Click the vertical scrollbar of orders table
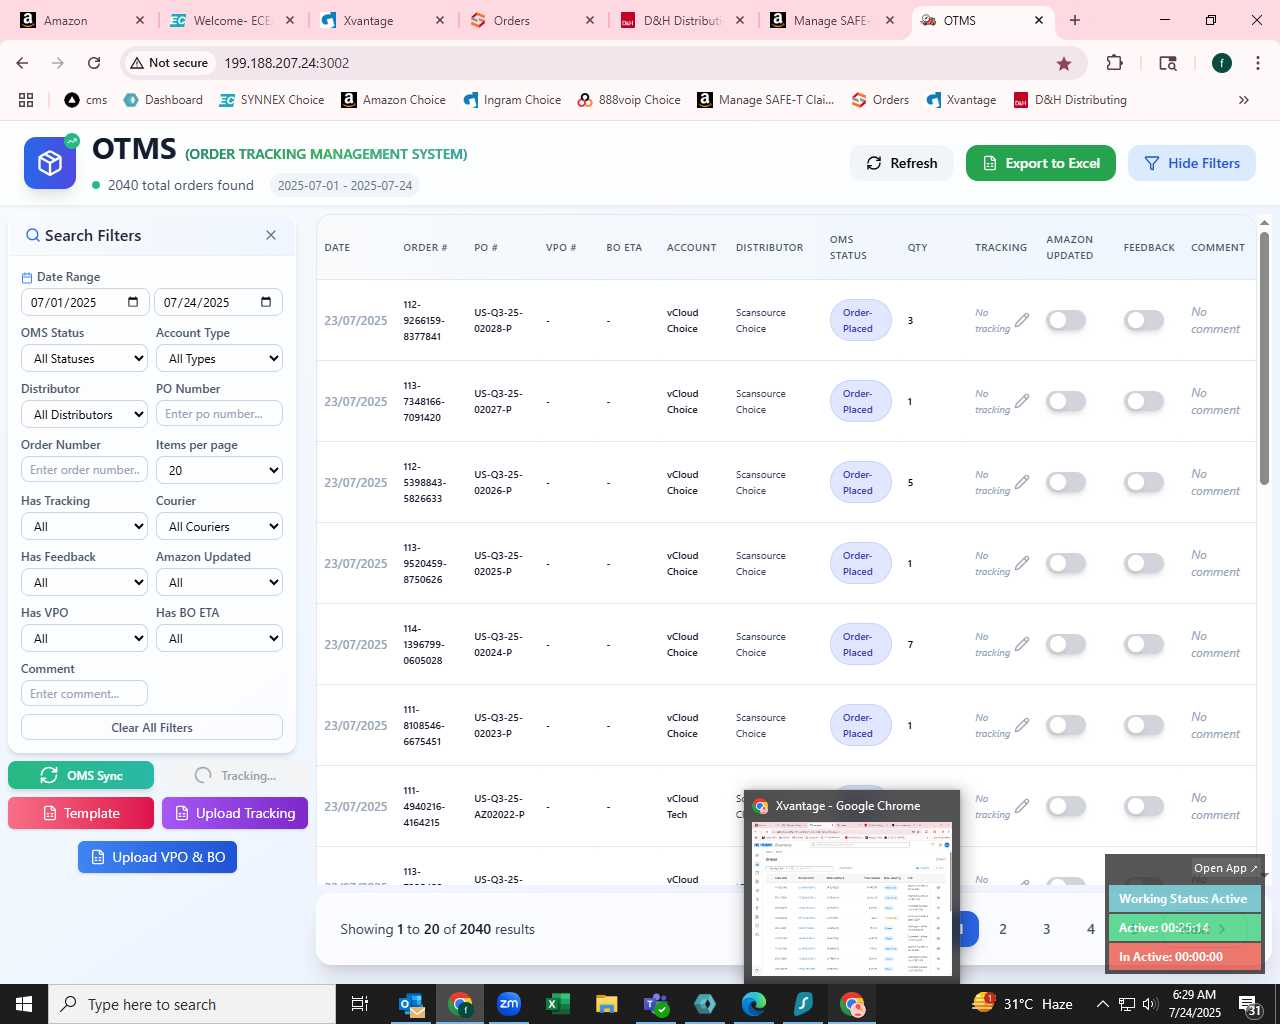Screen dimensions: 1280x1024 [x=1264, y=360]
